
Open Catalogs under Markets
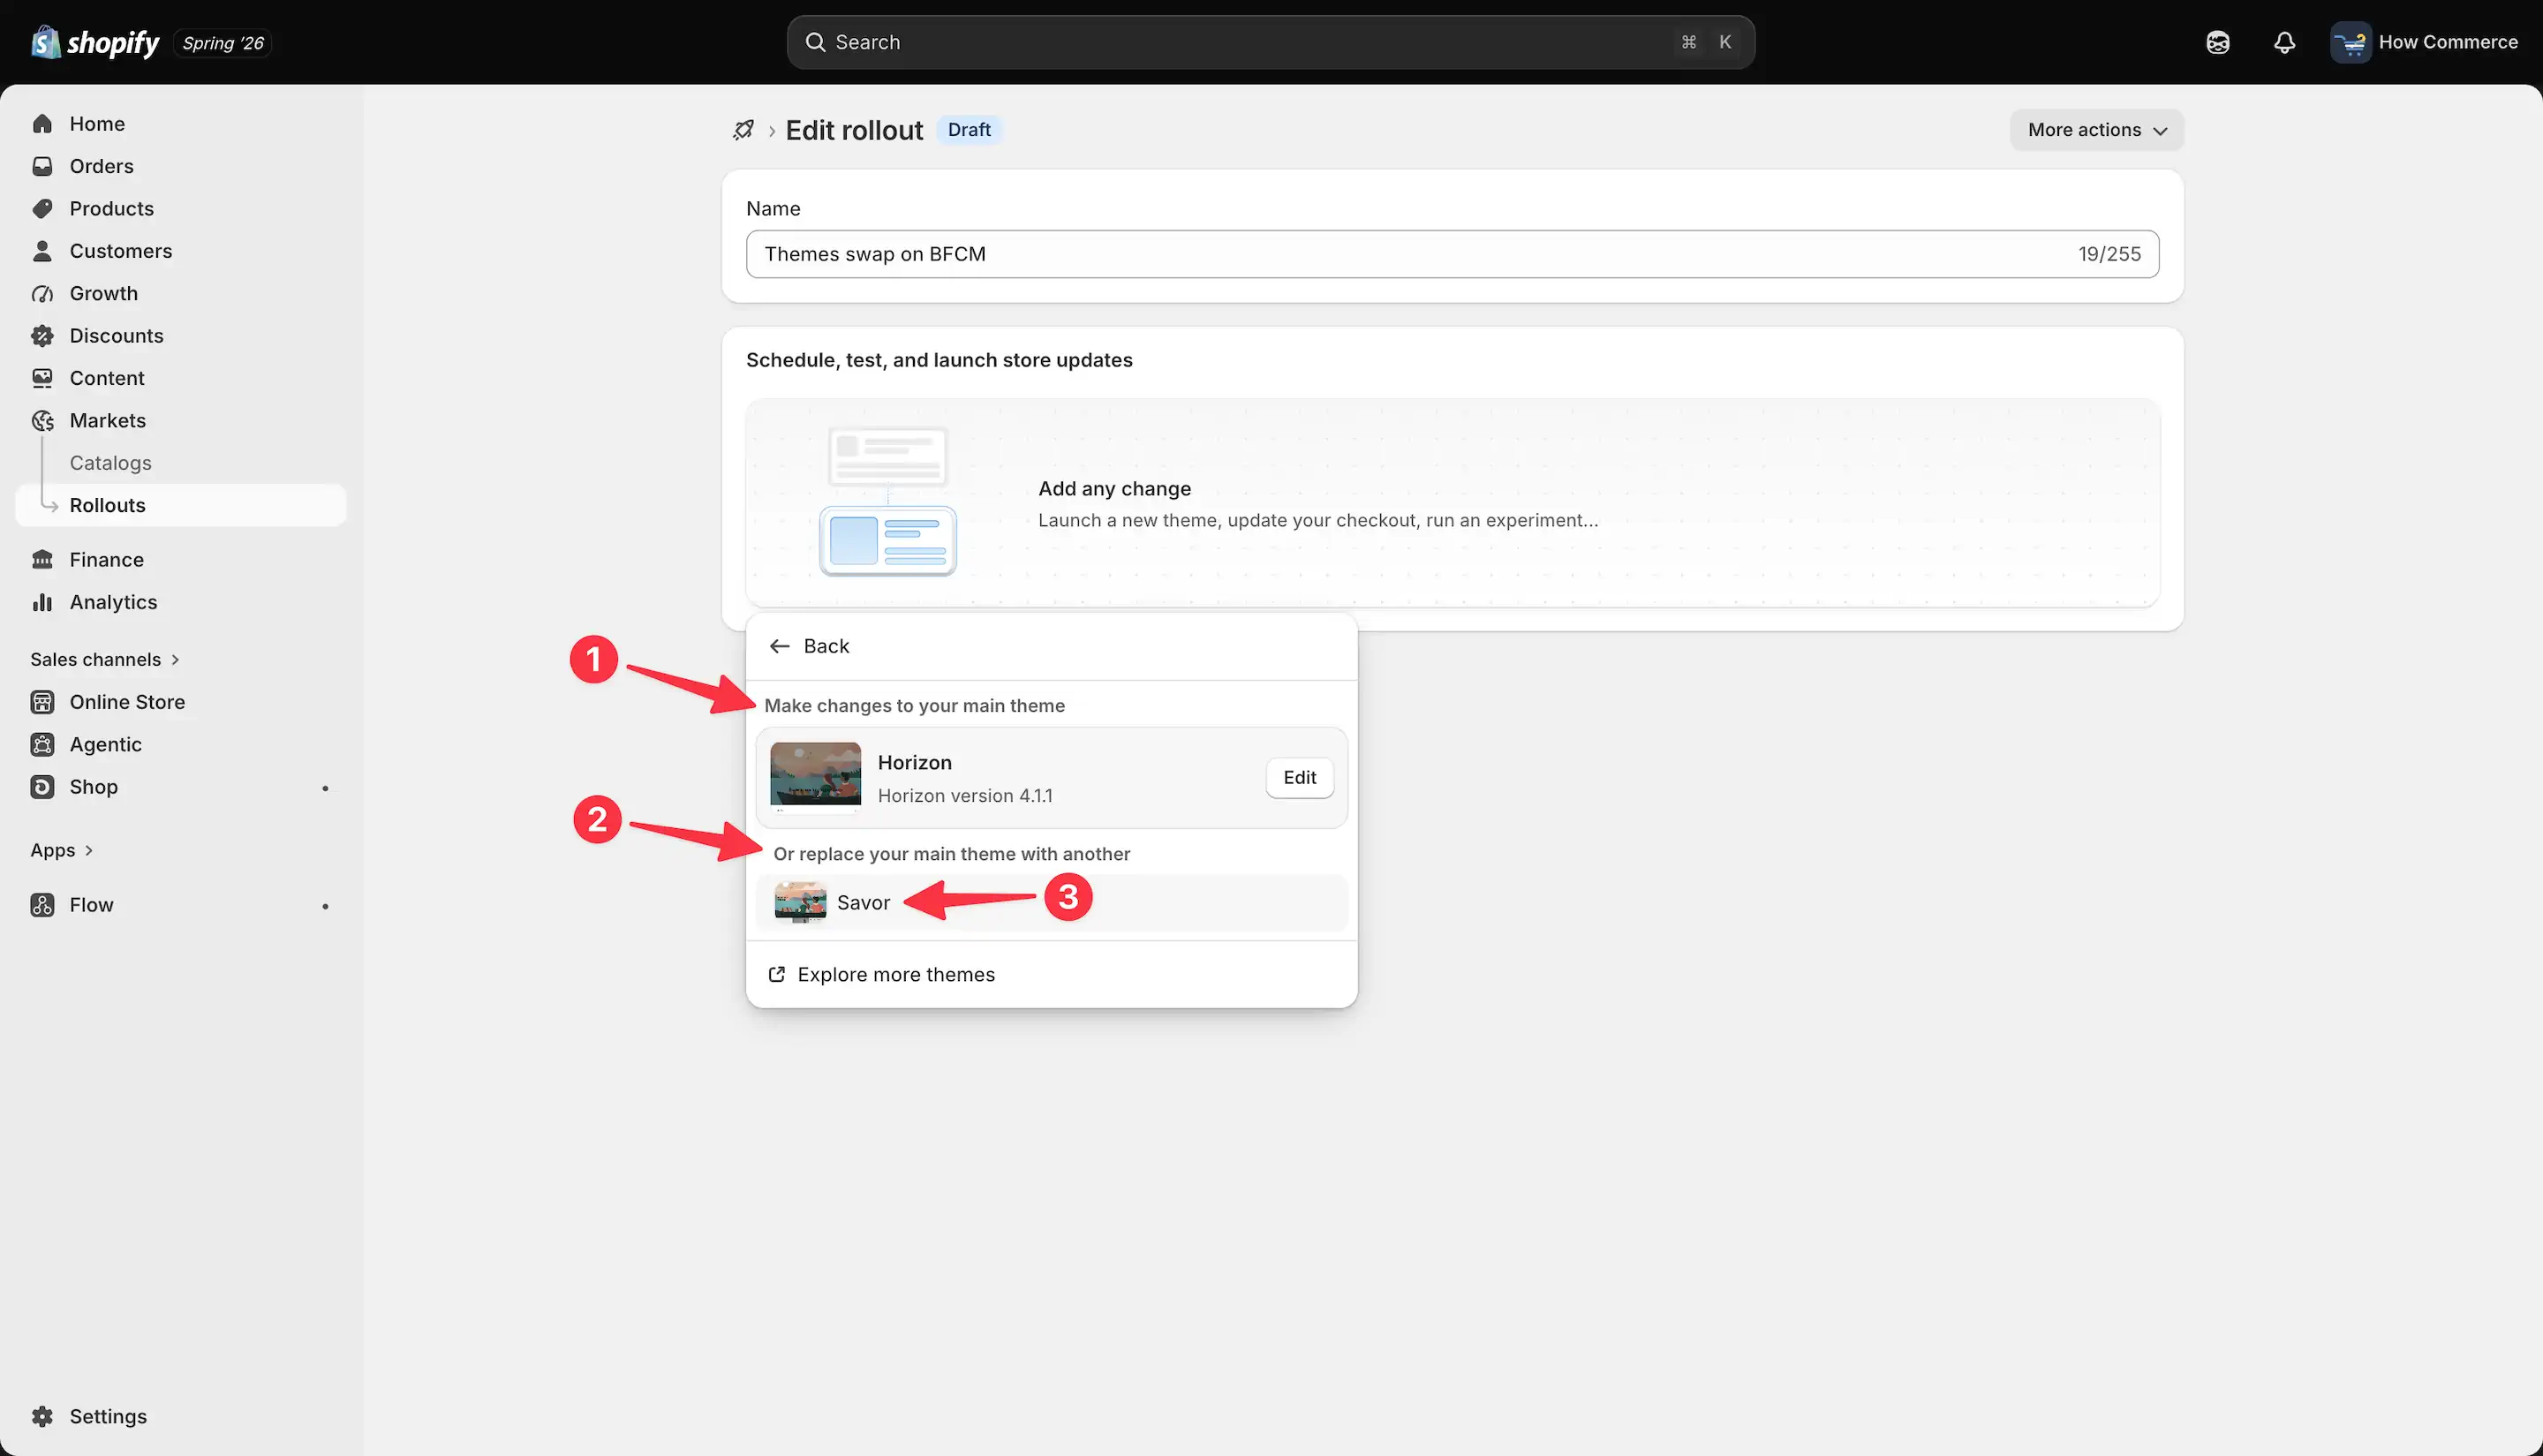coord(181,463)
